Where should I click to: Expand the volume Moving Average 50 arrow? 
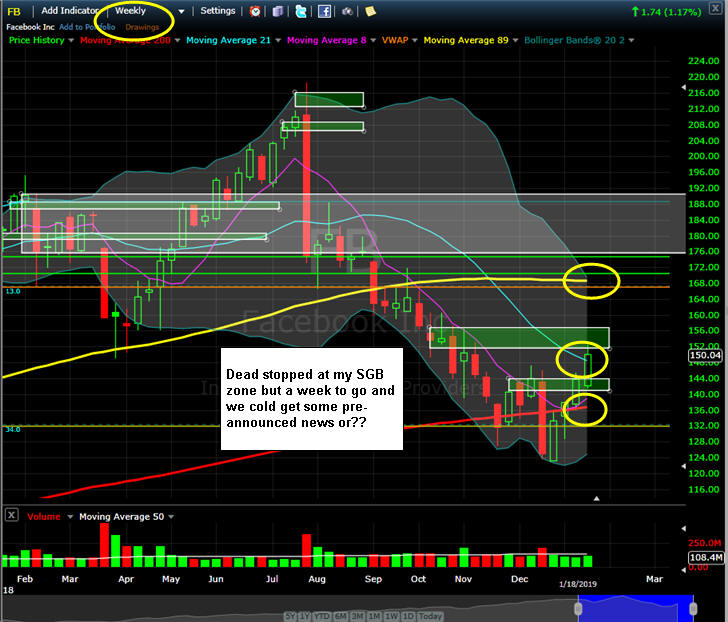[171, 517]
